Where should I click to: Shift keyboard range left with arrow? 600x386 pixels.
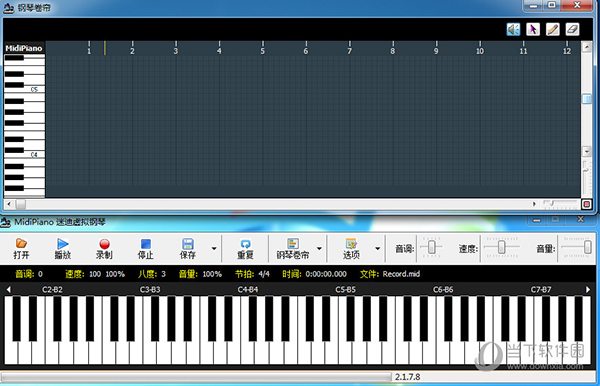(x=8, y=290)
